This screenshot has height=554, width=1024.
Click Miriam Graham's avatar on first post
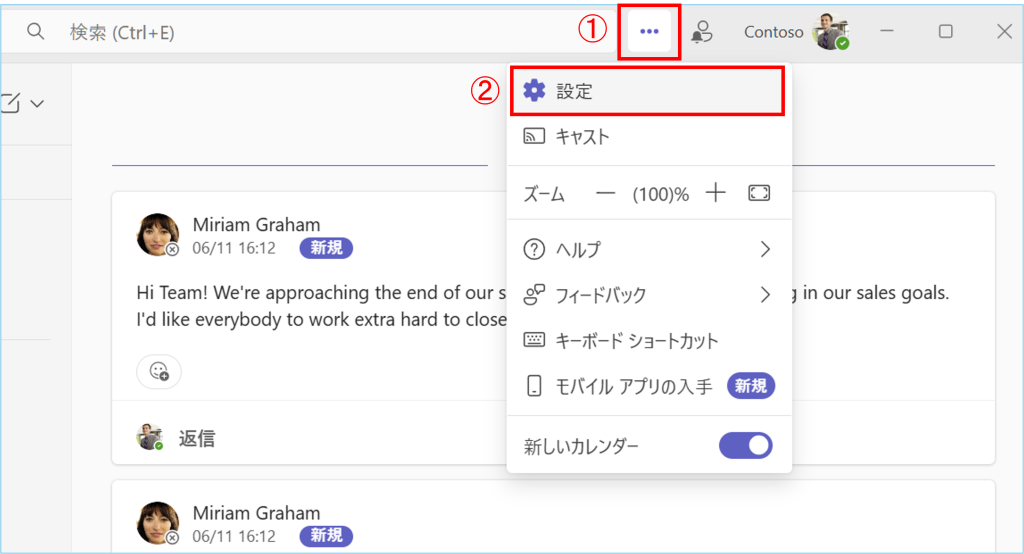(157, 235)
